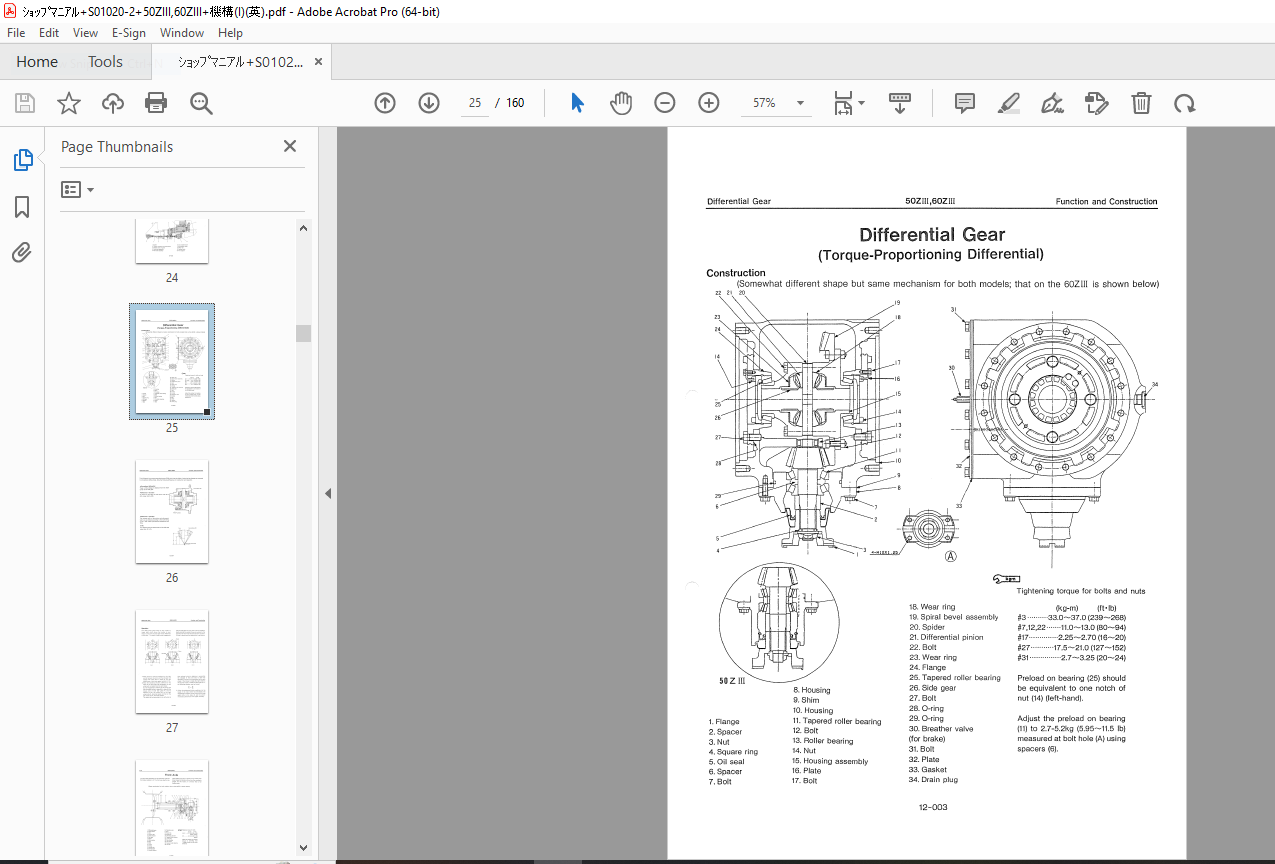Image resolution: width=1275 pixels, height=864 pixels.
Task: Switch to the Tools tab
Action: (105, 62)
